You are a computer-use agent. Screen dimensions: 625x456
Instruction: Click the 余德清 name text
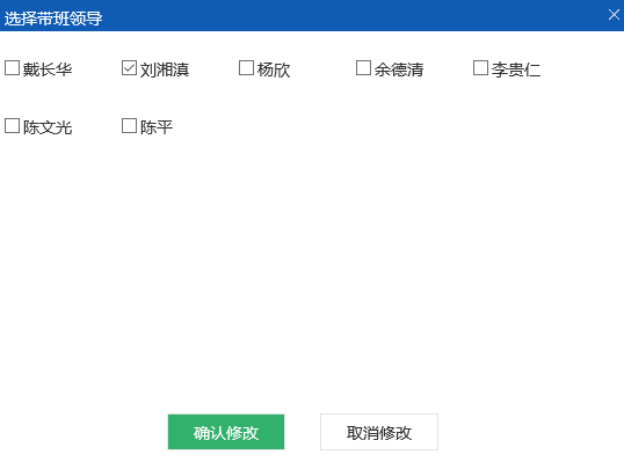[398, 70]
